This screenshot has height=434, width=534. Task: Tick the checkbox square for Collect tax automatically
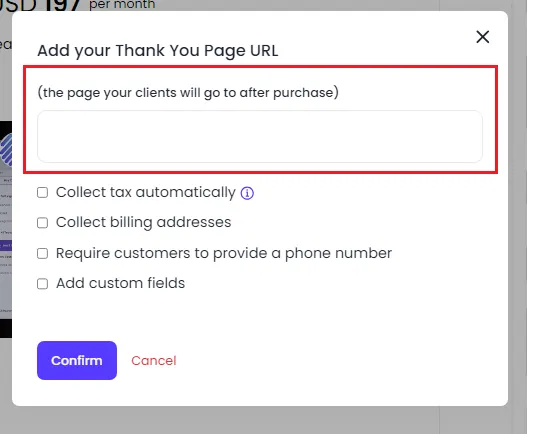(x=42, y=192)
